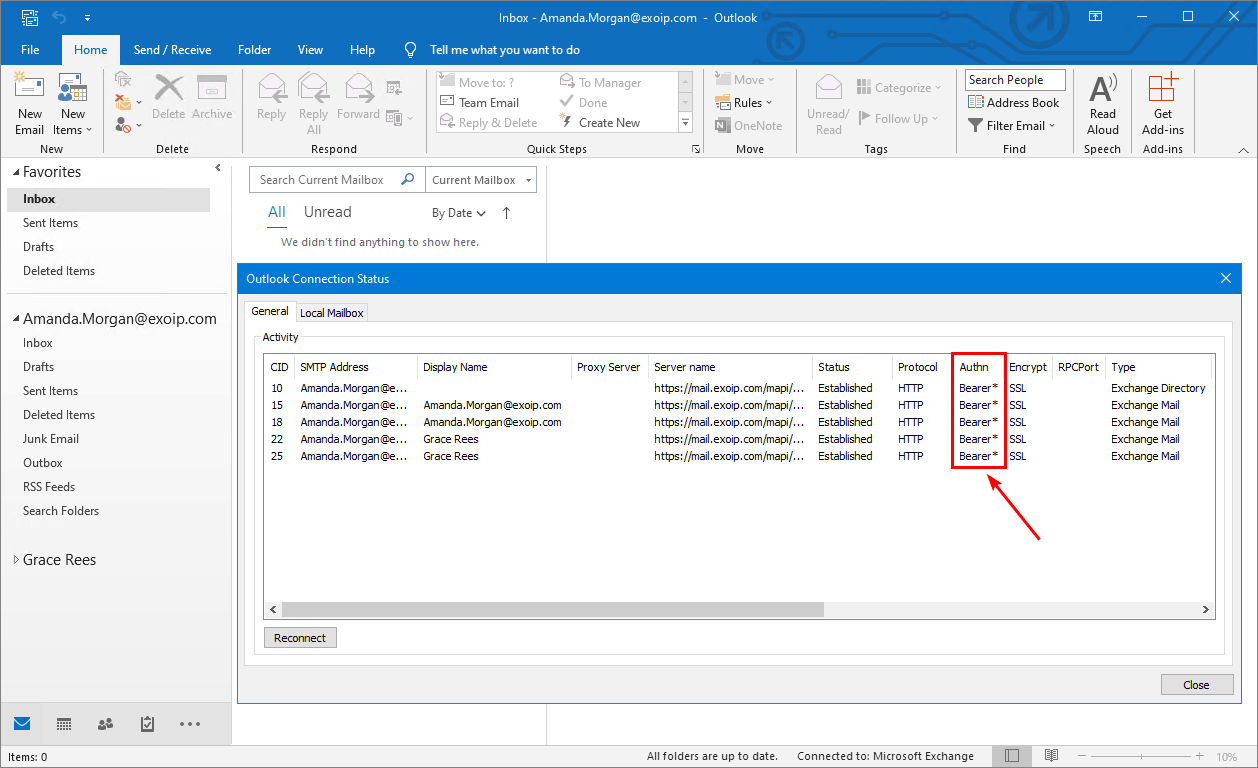Open Tasks view in navigation bar
Image resolution: width=1258 pixels, height=768 pixels.
click(147, 724)
